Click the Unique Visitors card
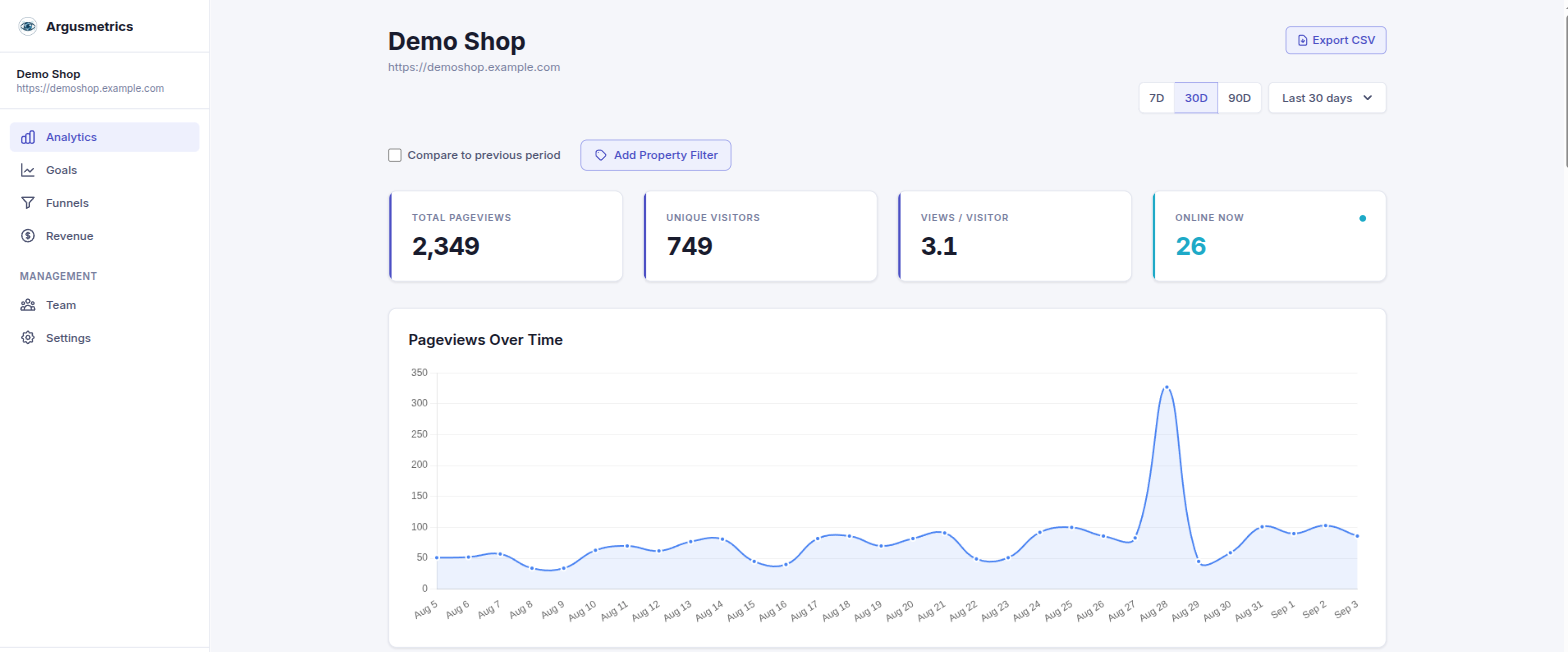Viewport: 1568px width, 652px height. (x=760, y=236)
